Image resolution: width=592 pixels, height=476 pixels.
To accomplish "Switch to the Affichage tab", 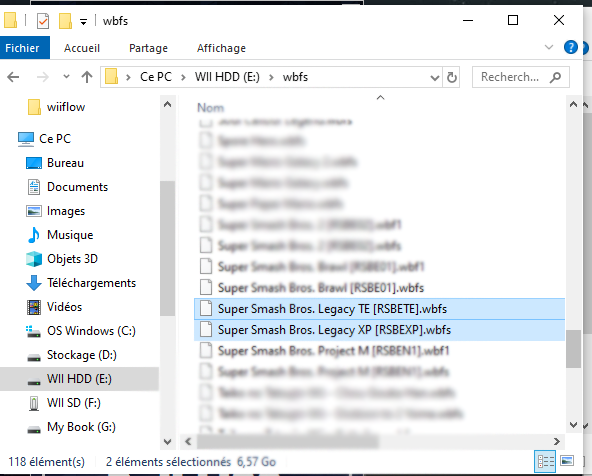I will 221,48.
